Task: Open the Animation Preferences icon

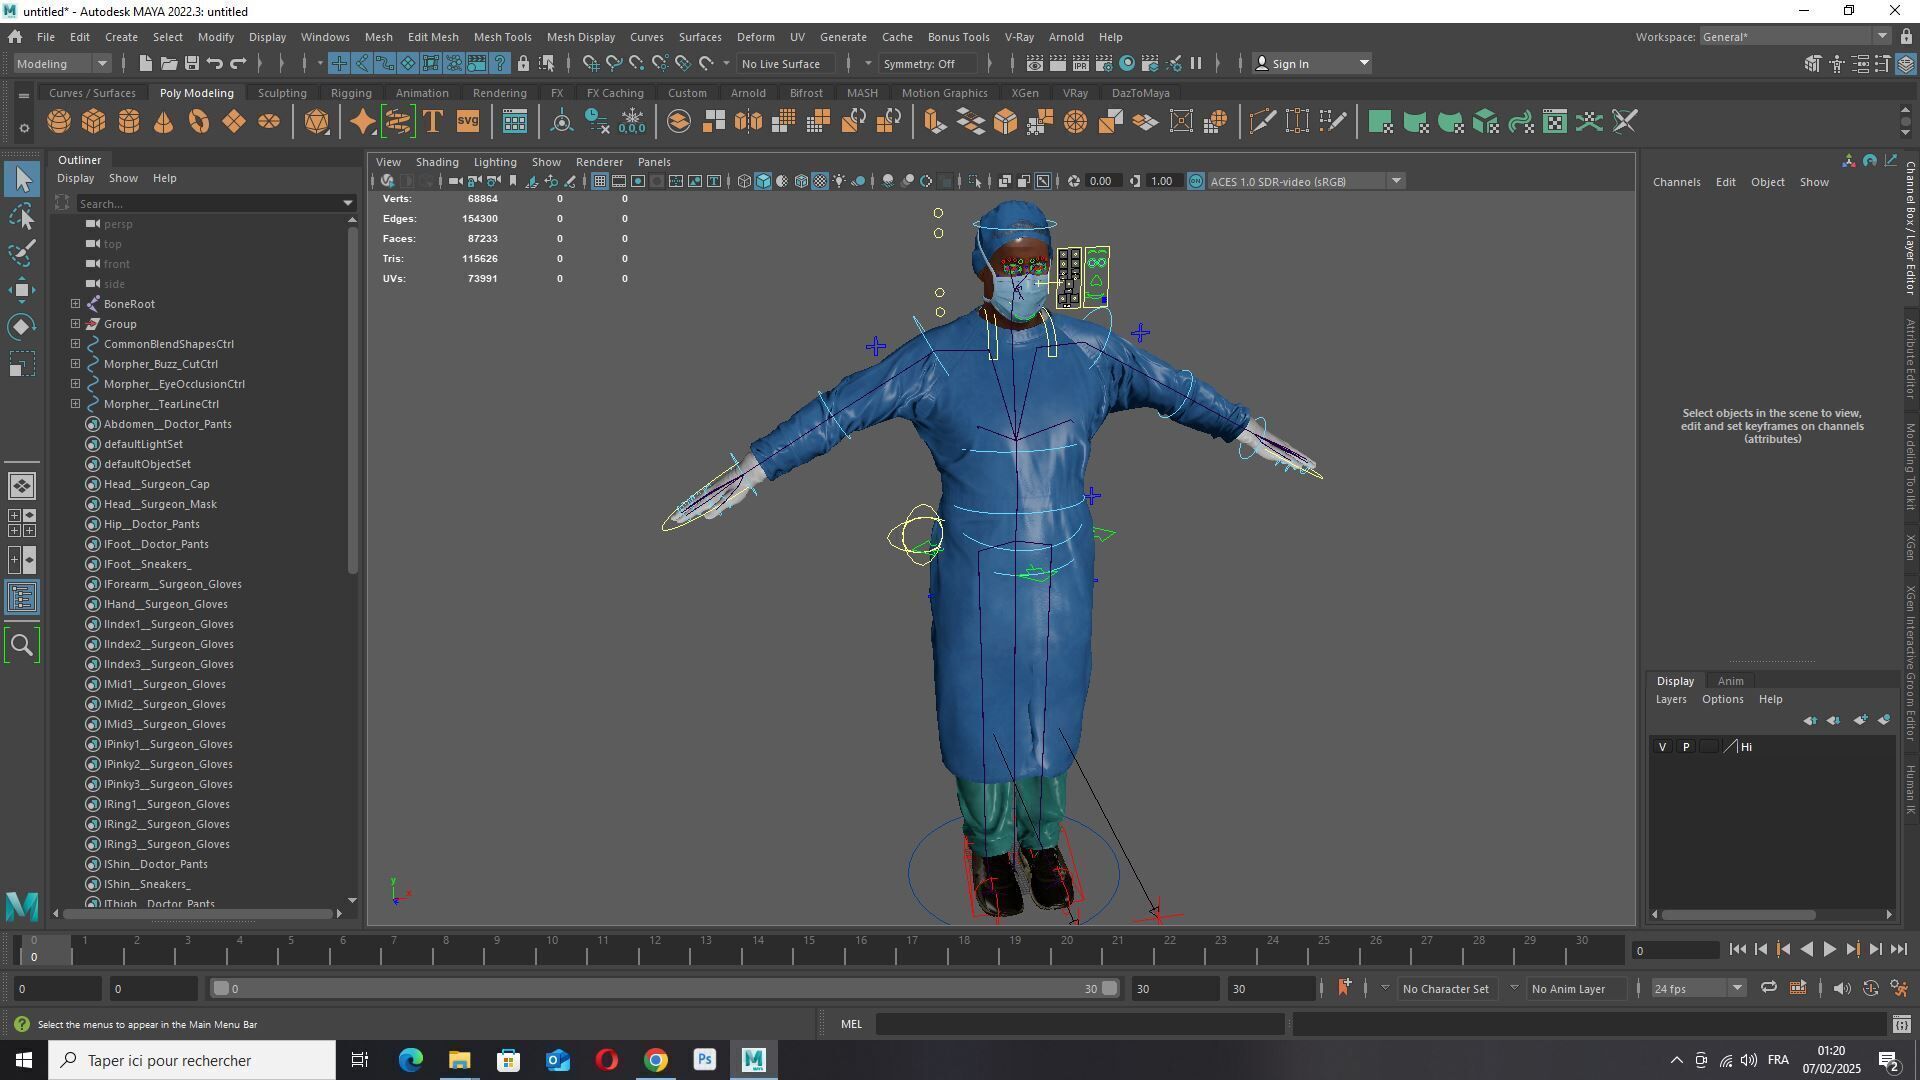Action: (x=1900, y=989)
